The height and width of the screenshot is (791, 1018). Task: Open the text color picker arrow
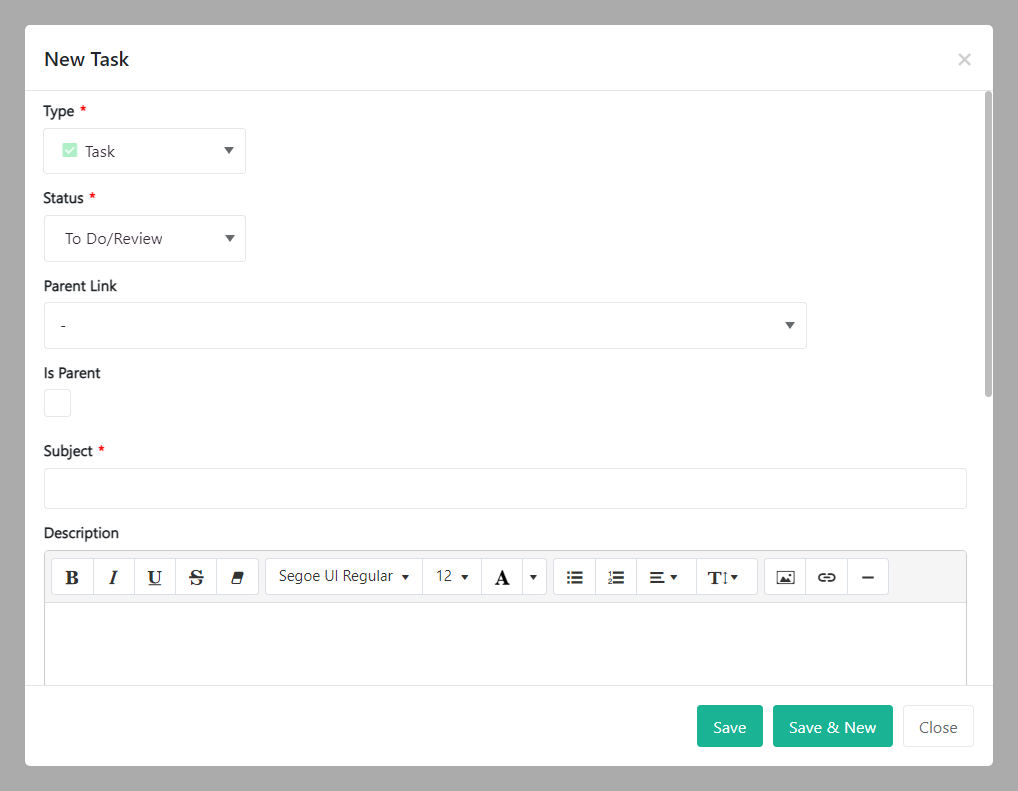tap(533, 577)
